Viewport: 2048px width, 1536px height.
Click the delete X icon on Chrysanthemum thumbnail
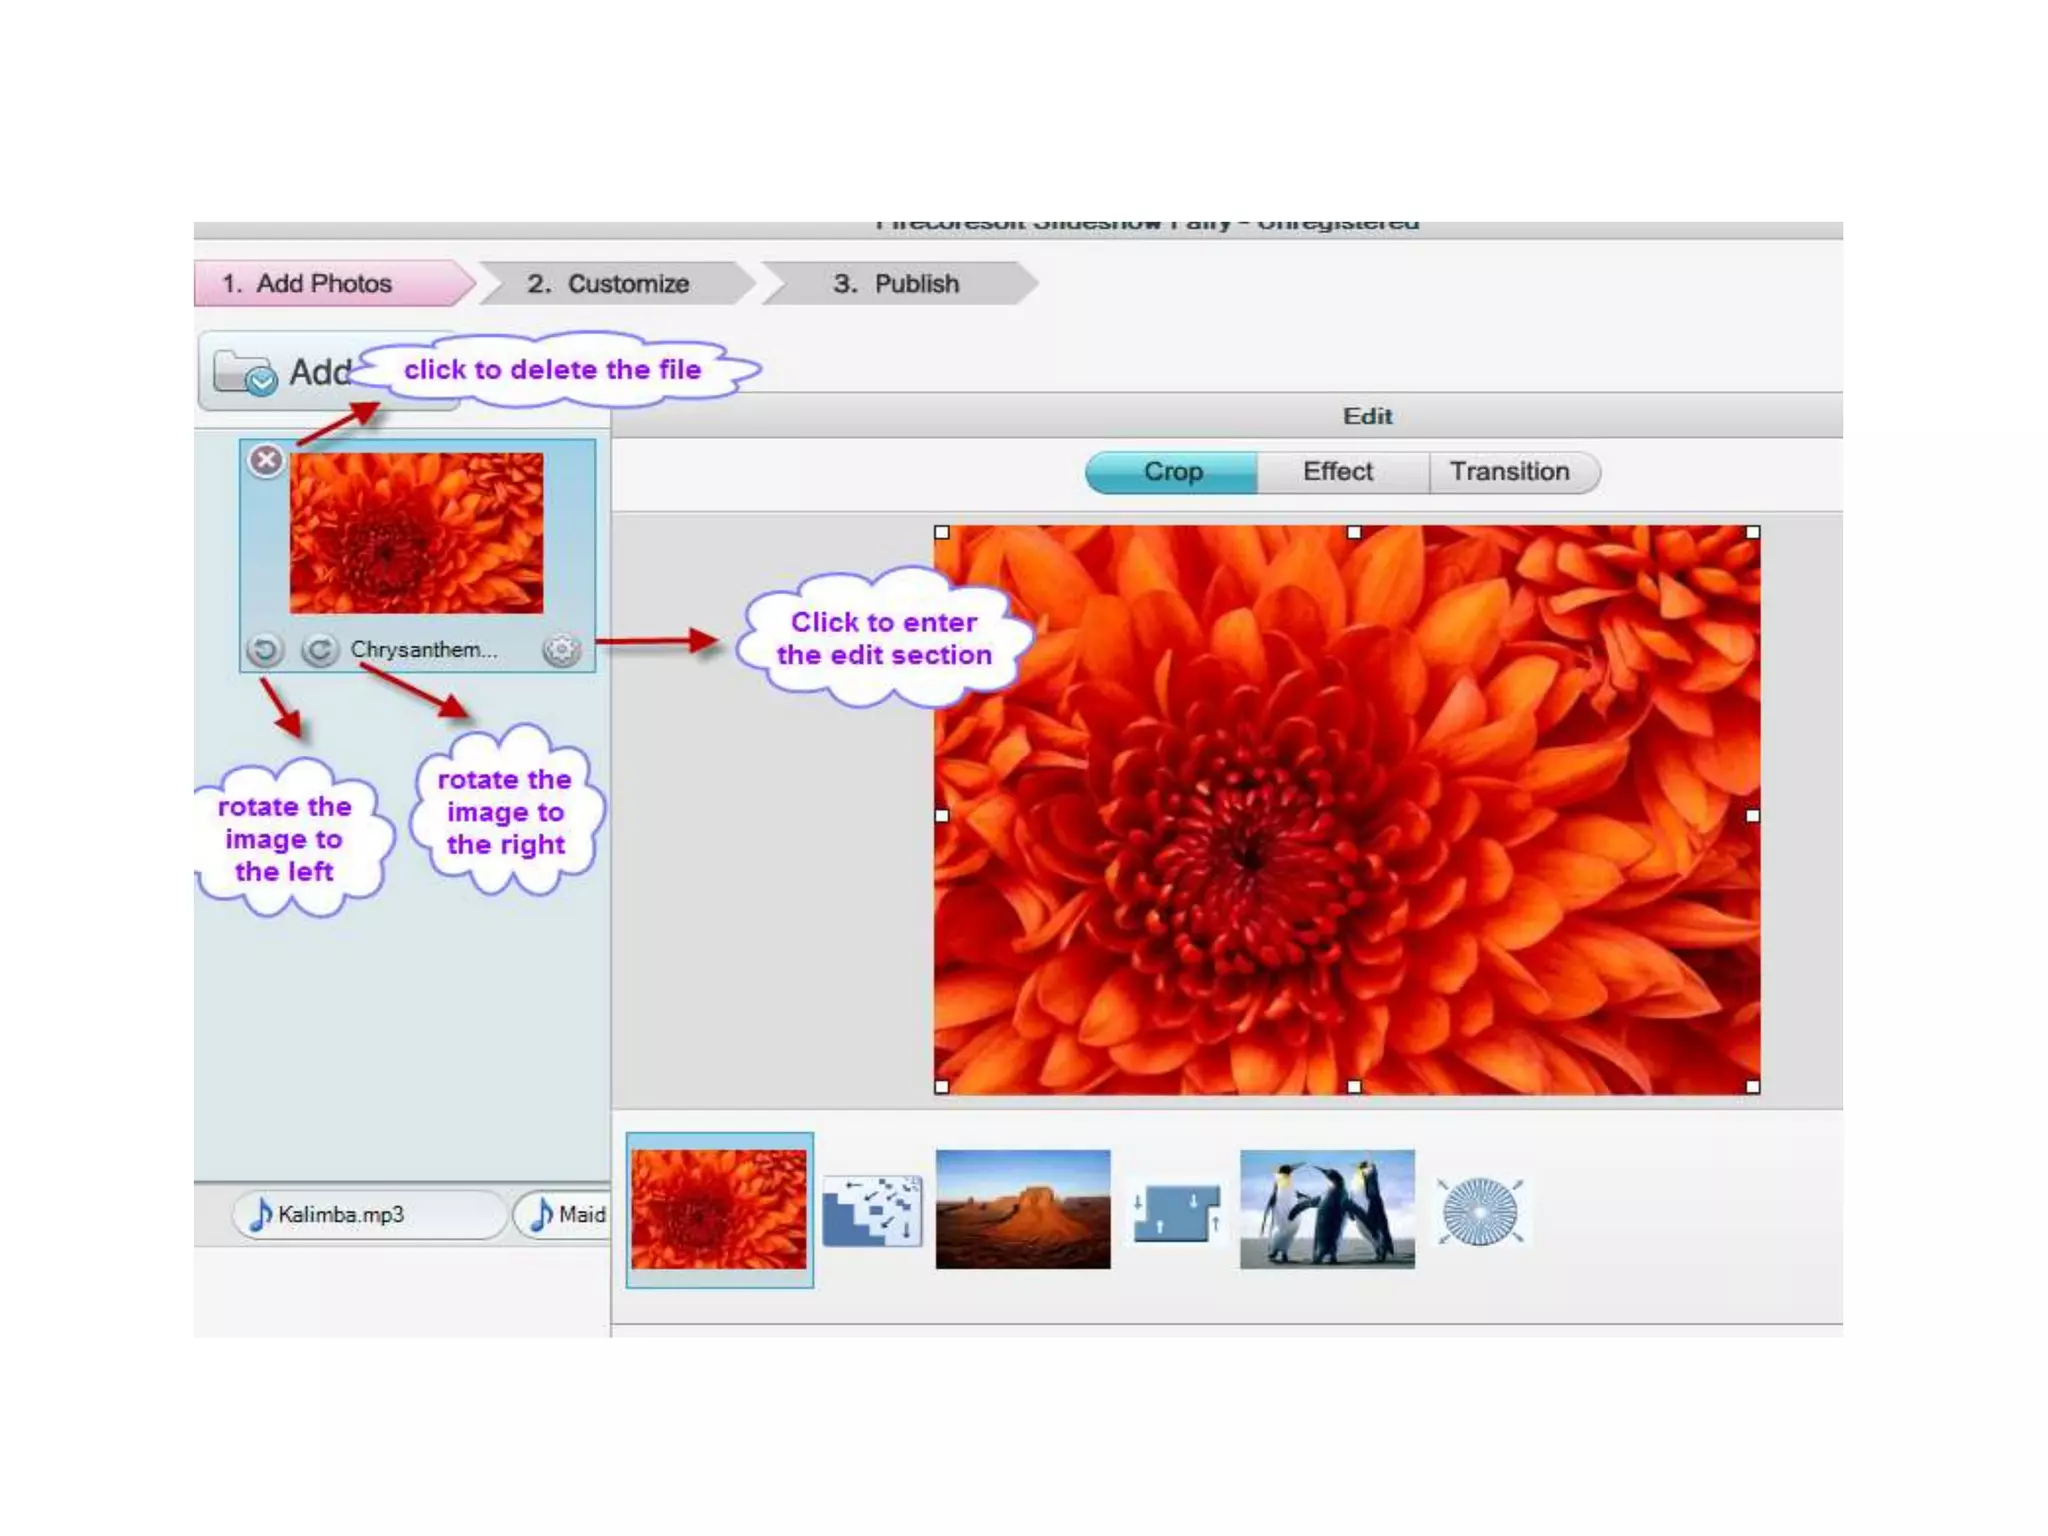[266, 460]
